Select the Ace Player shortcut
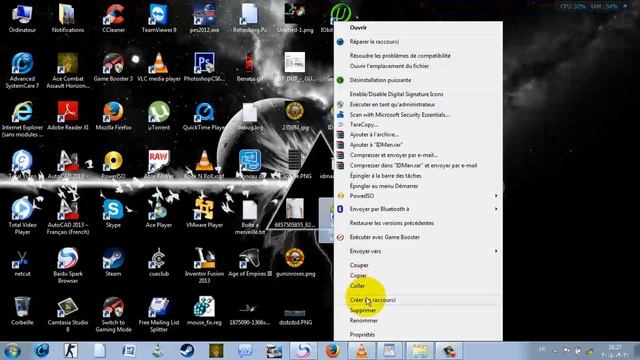The height and width of the screenshot is (360, 640). (159, 213)
